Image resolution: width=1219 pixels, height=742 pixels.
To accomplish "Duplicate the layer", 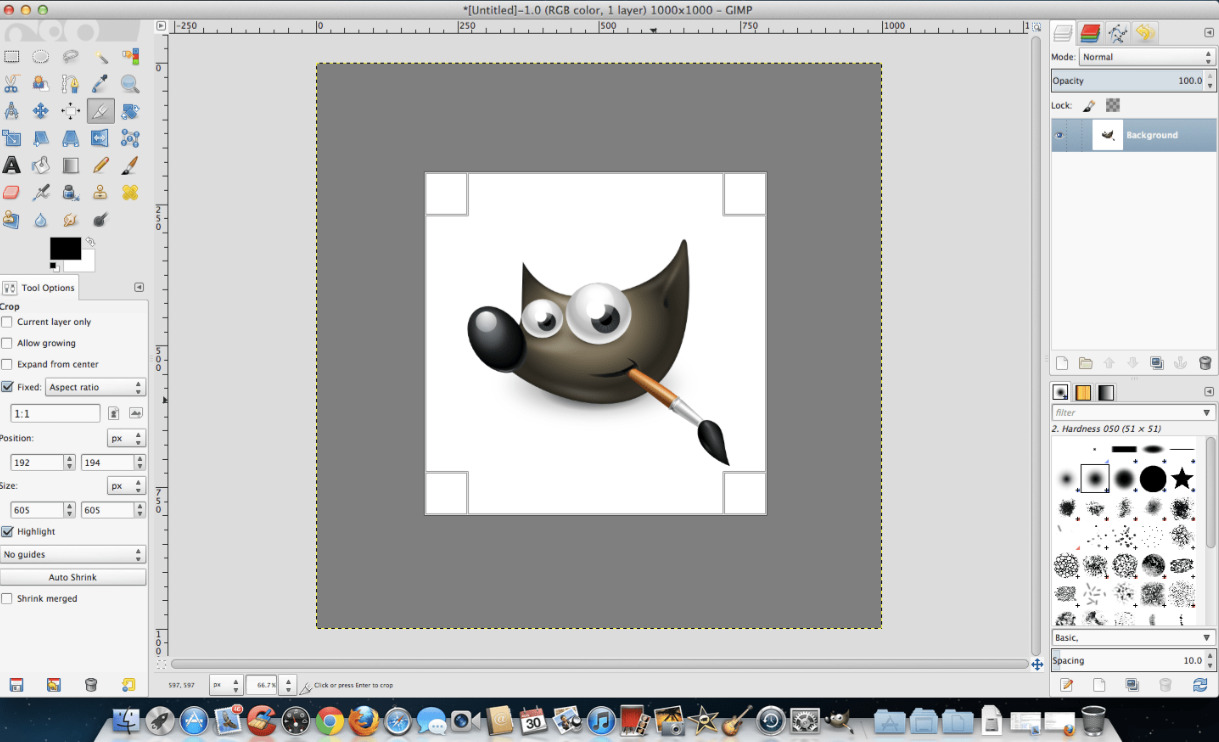I will click(x=1157, y=363).
